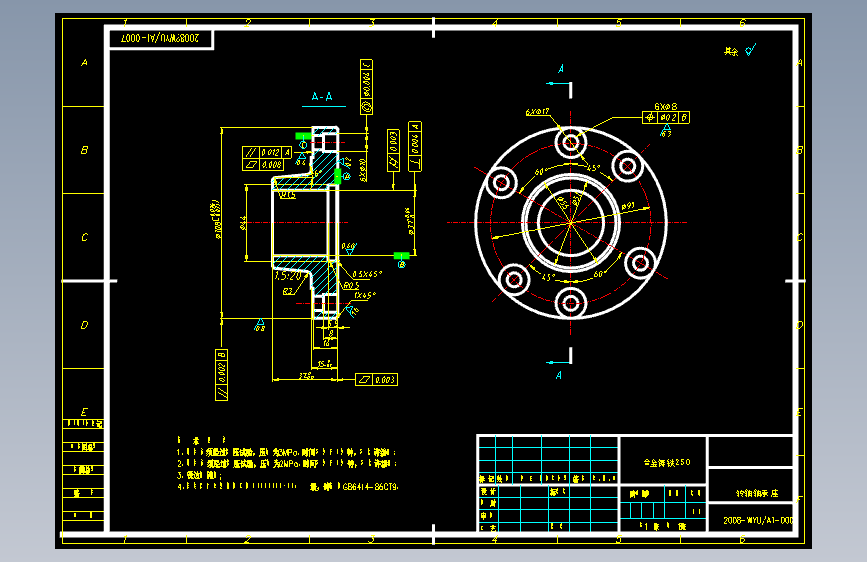Select the "GB6414-86CT9" standard reference text
The image size is (867, 562).
(370, 487)
